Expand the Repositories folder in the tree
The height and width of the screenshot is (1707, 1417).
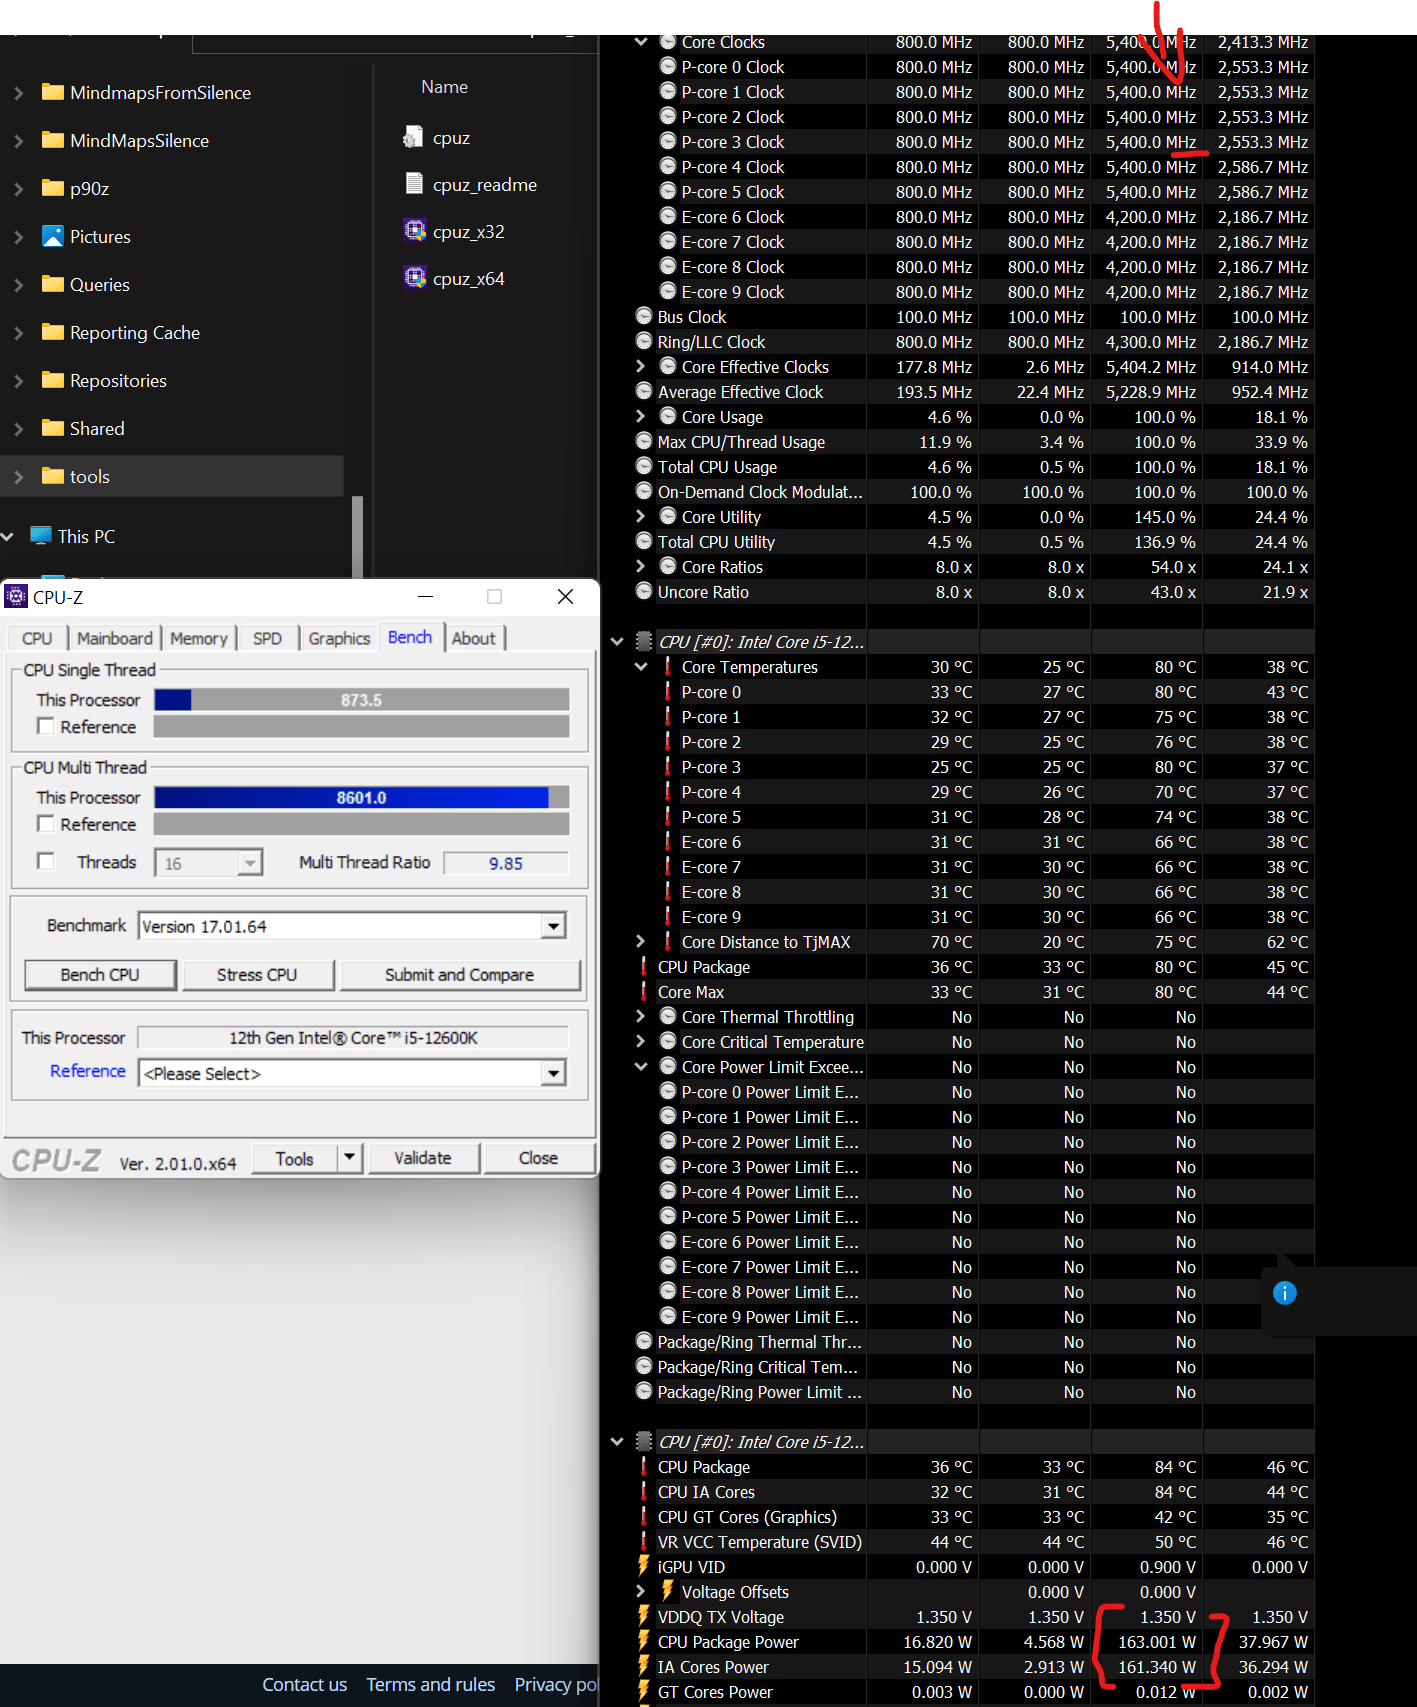coord(18,380)
